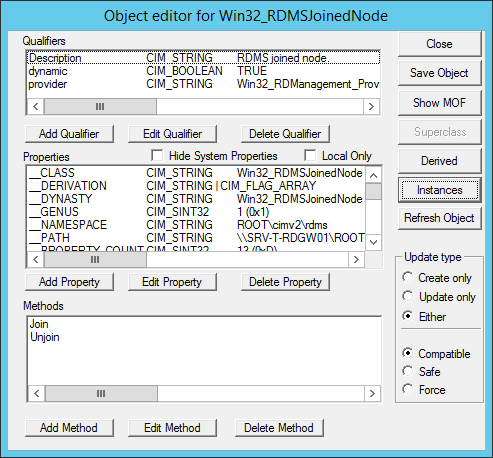Click Delete Method button
The image size is (493, 458).
click(279, 428)
